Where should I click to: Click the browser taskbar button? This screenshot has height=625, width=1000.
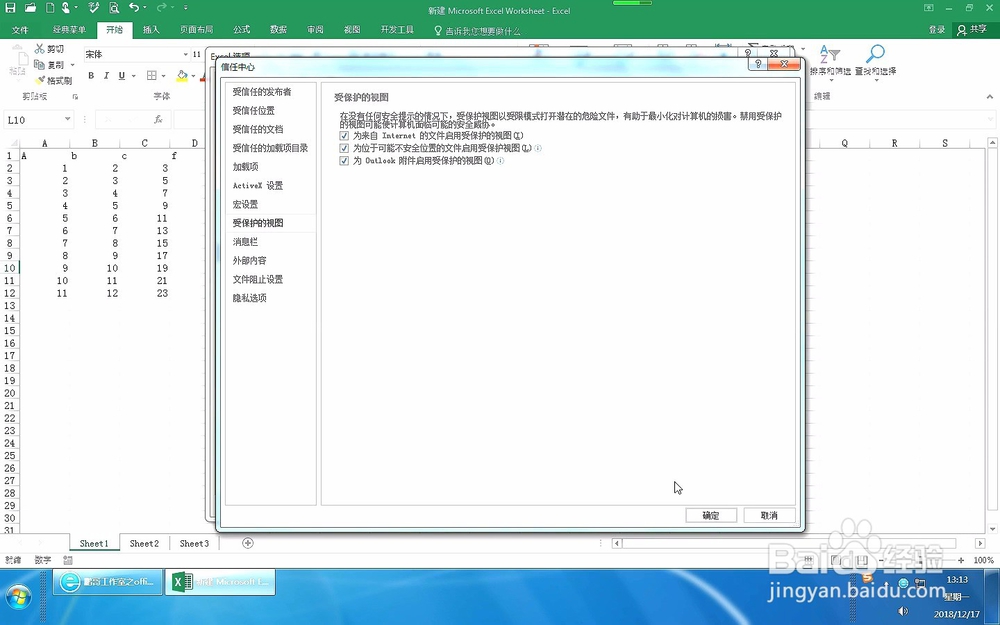tap(107, 582)
